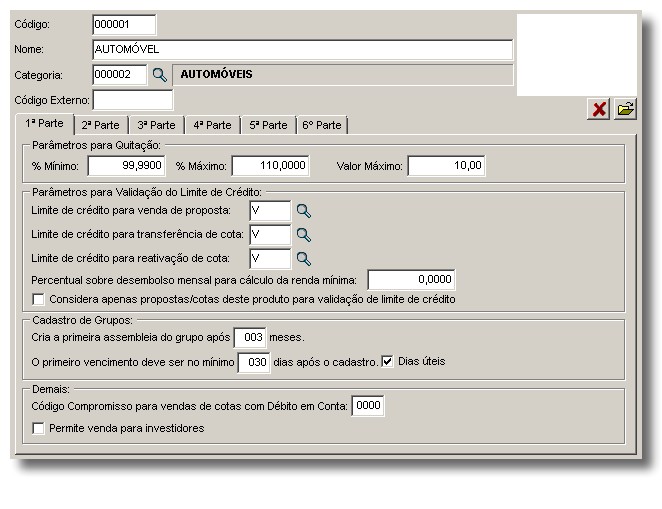Open image file with folder icon
Screen dimensions: 662x509
626,109
